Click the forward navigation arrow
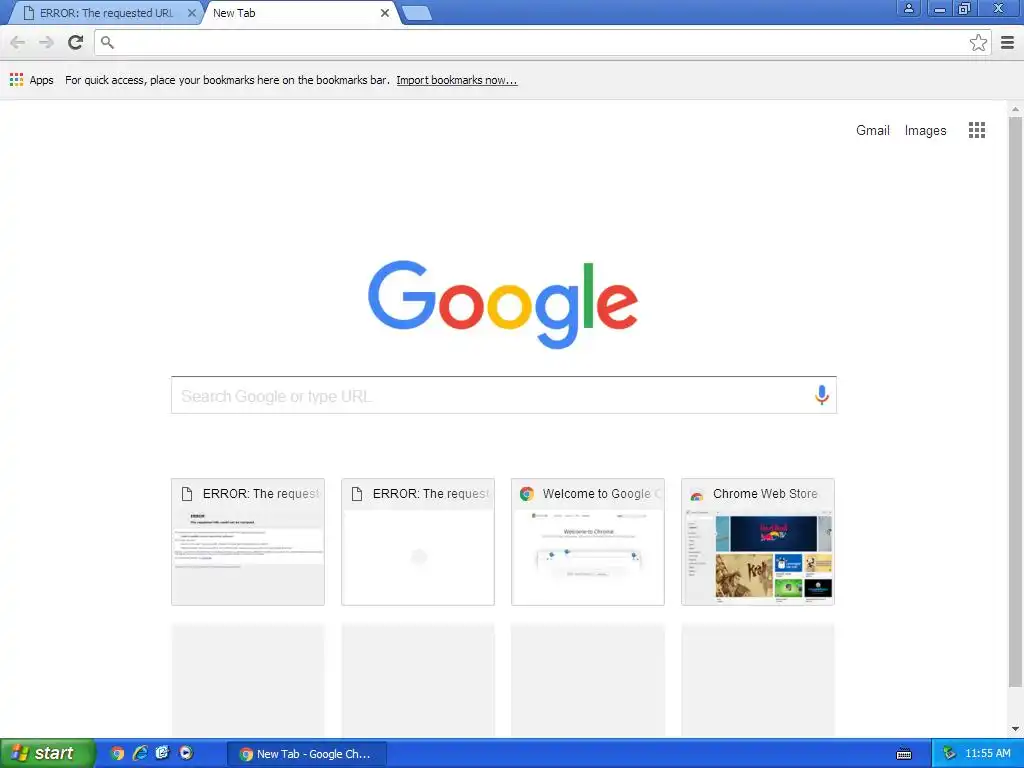Viewport: 1024px width, 768px height. click(46, 43)
